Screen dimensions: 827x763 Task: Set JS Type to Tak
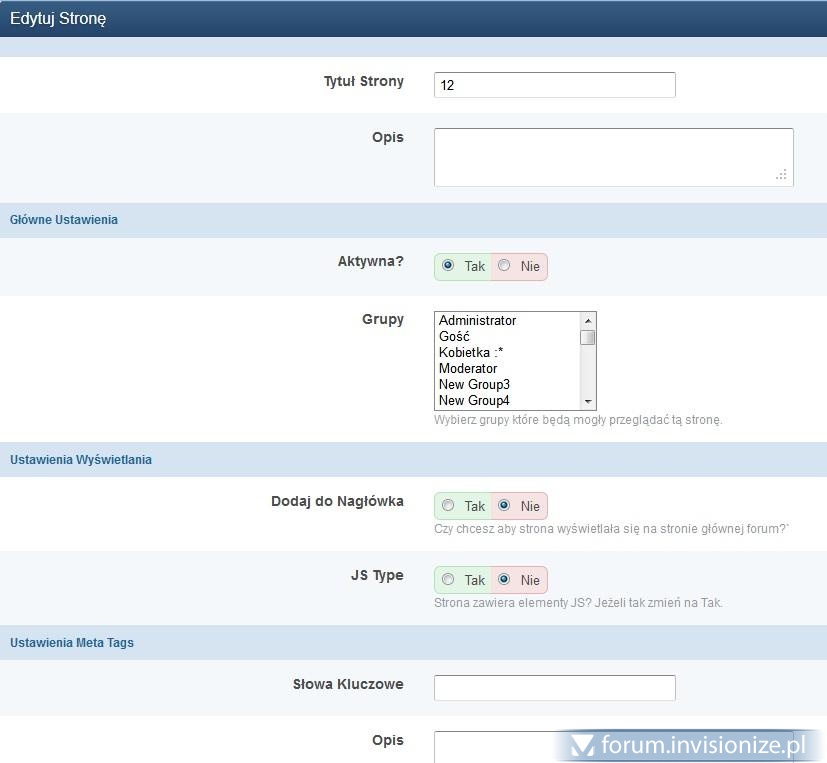click(x=448, y=579)
